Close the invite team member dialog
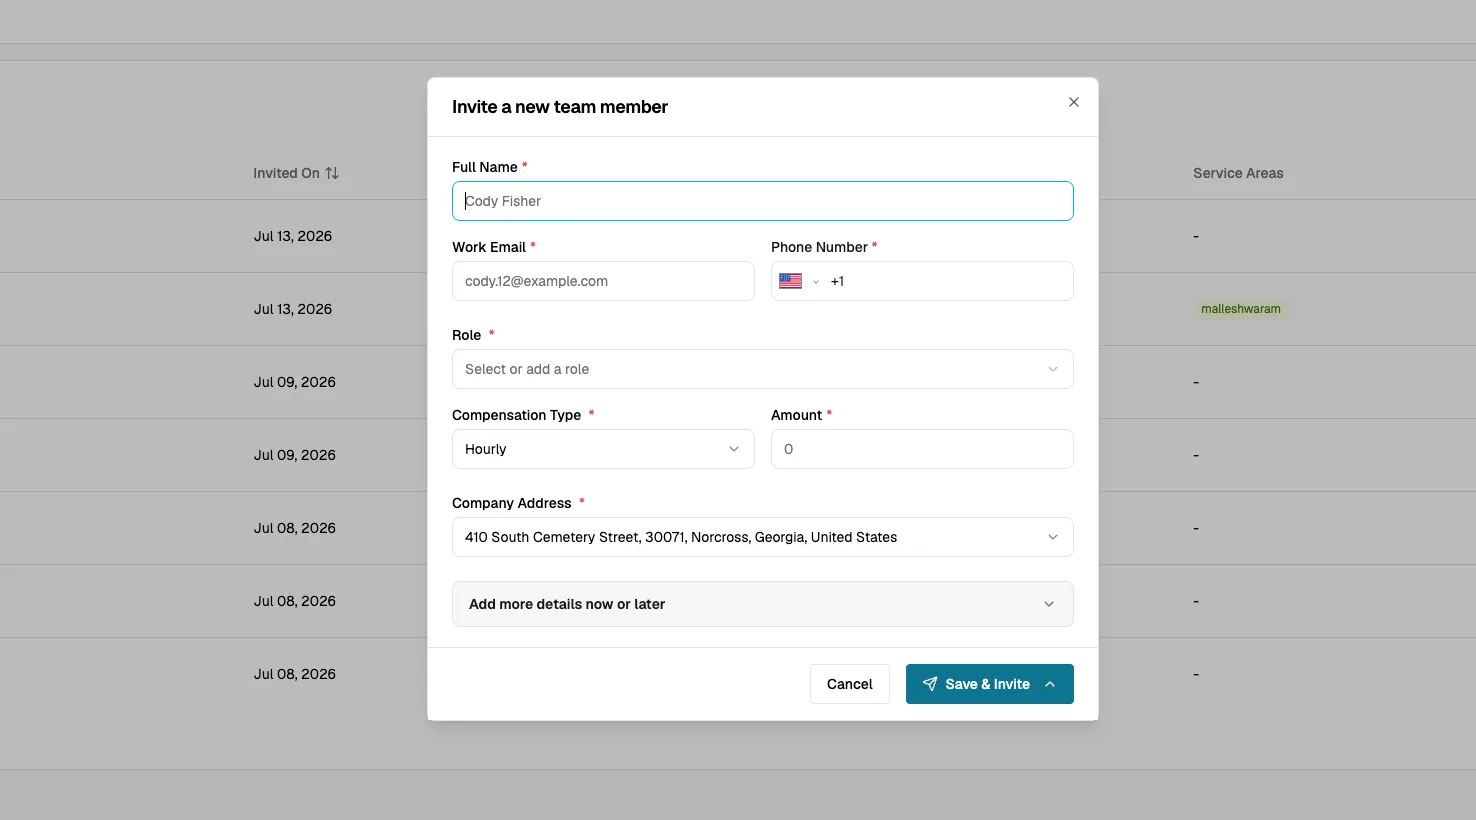Viewport: 1476px width, 820px height. pos(1074,102)
